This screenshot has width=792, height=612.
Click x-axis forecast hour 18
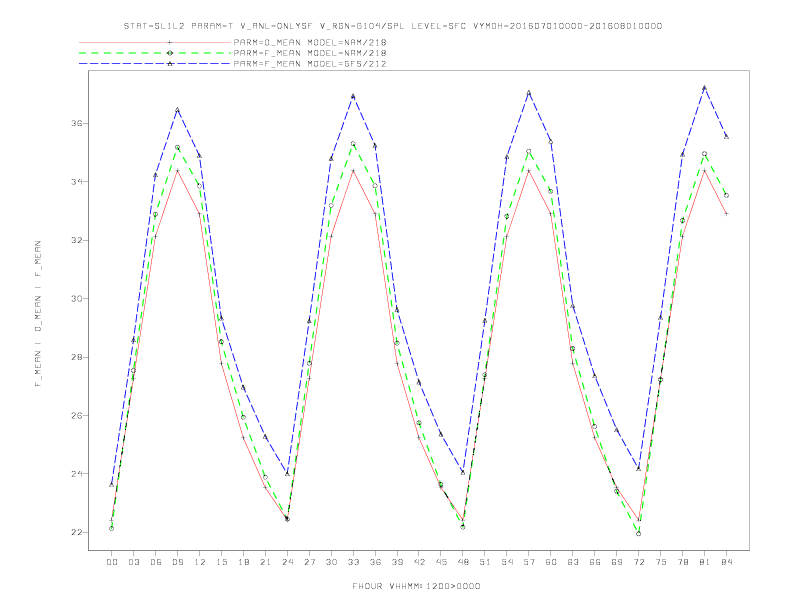243,562
